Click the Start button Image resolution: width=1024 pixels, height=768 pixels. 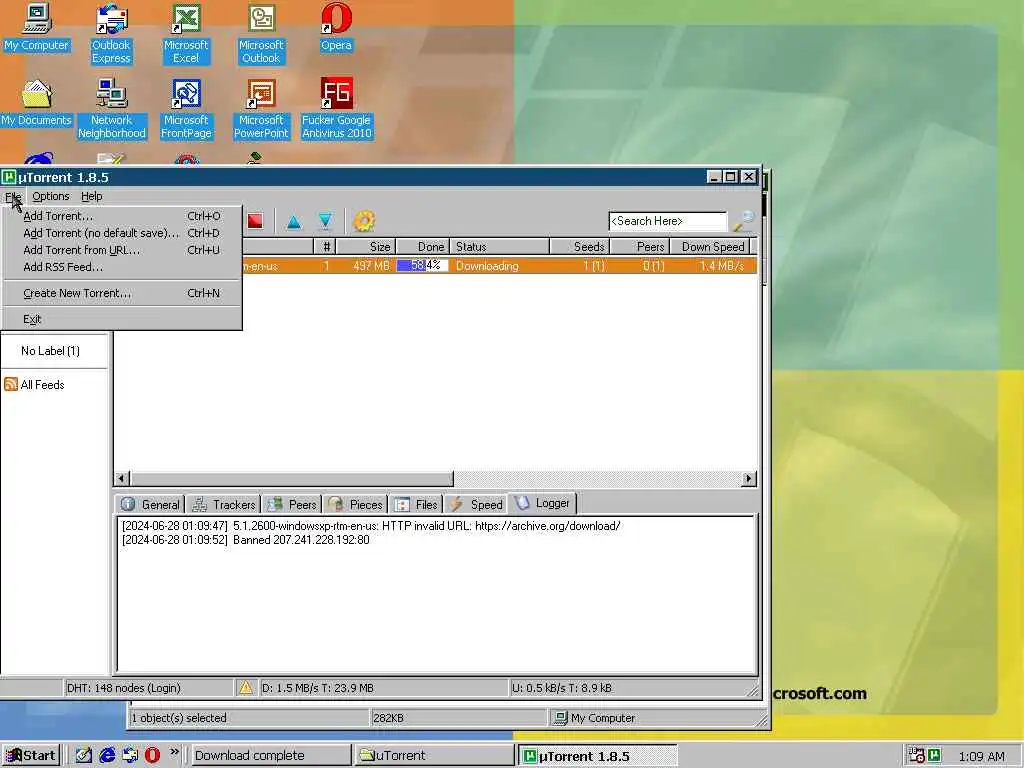(x=31, y=756)
